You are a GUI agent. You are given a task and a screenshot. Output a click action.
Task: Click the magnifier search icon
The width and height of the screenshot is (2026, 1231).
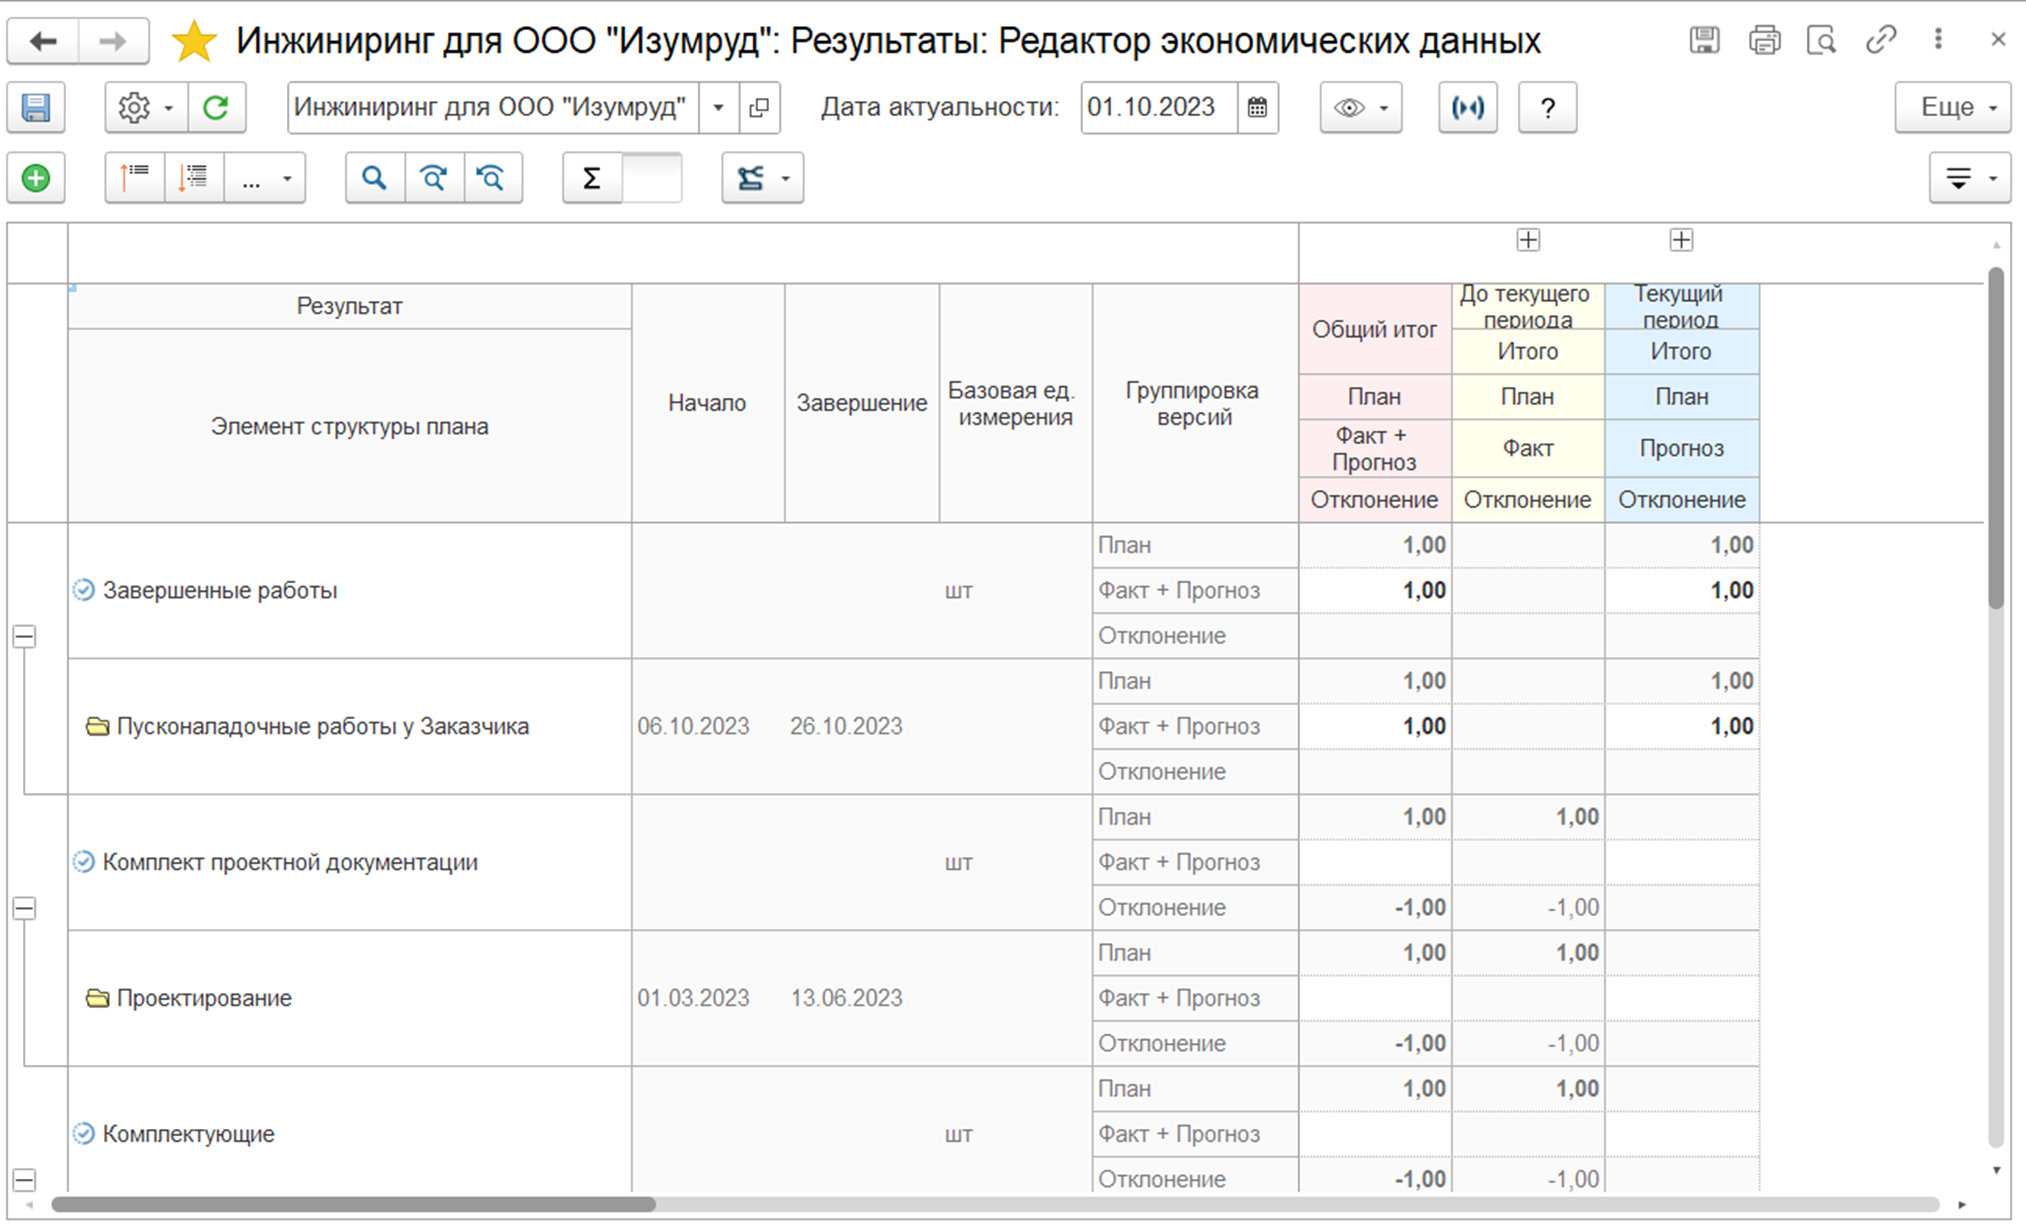coord(374,179)
